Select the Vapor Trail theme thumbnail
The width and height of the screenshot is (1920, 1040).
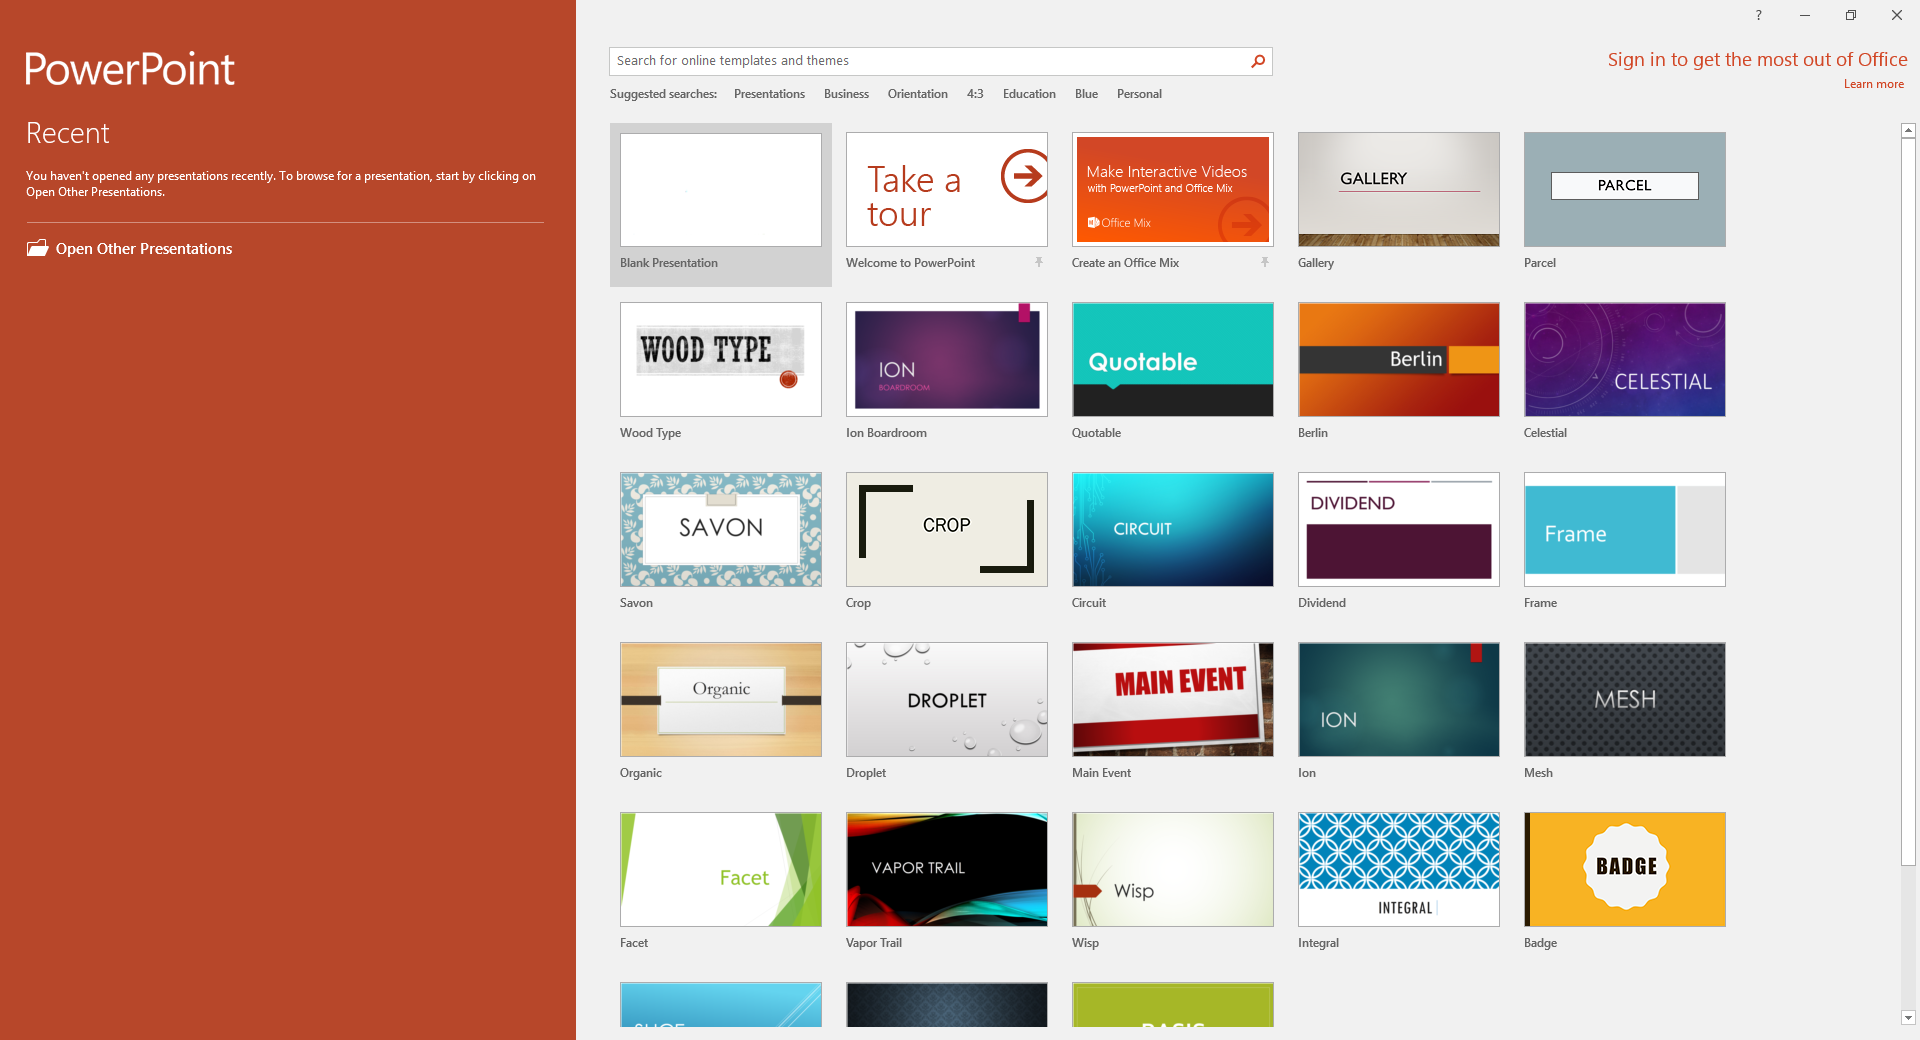click(x=947, y=870)
